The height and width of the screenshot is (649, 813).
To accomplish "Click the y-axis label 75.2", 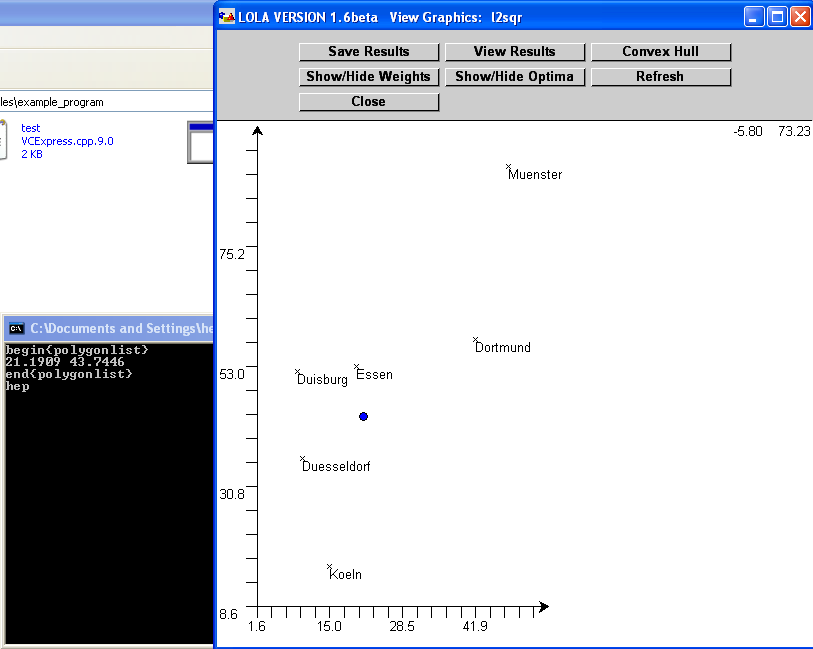I will (x=231, y=254).
